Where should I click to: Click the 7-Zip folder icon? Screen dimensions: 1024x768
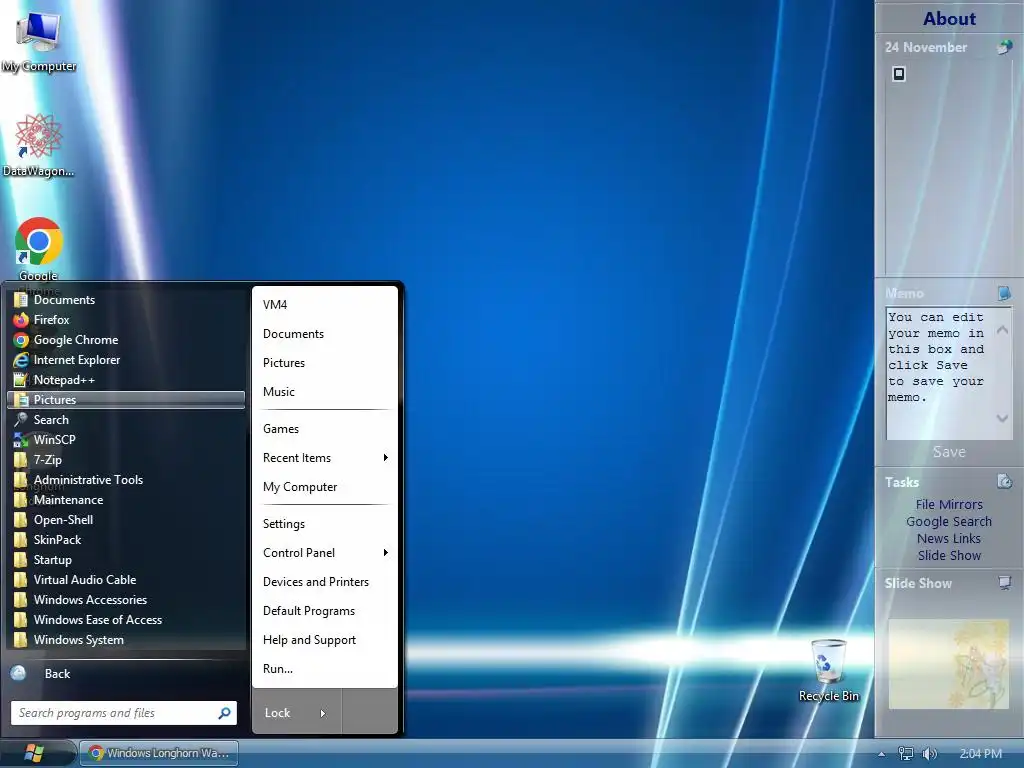click(21, 460)
